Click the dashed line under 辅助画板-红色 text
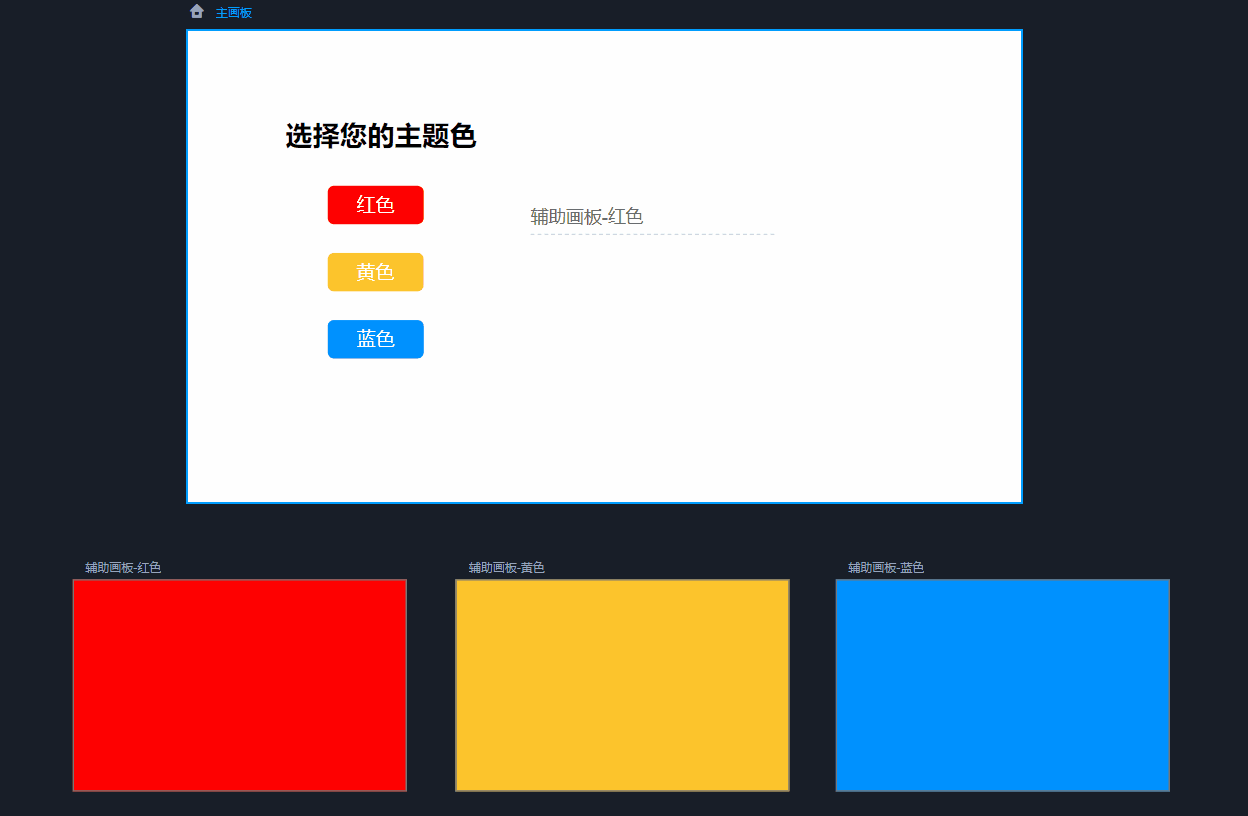1248x816 pixels. click(652, 234)
